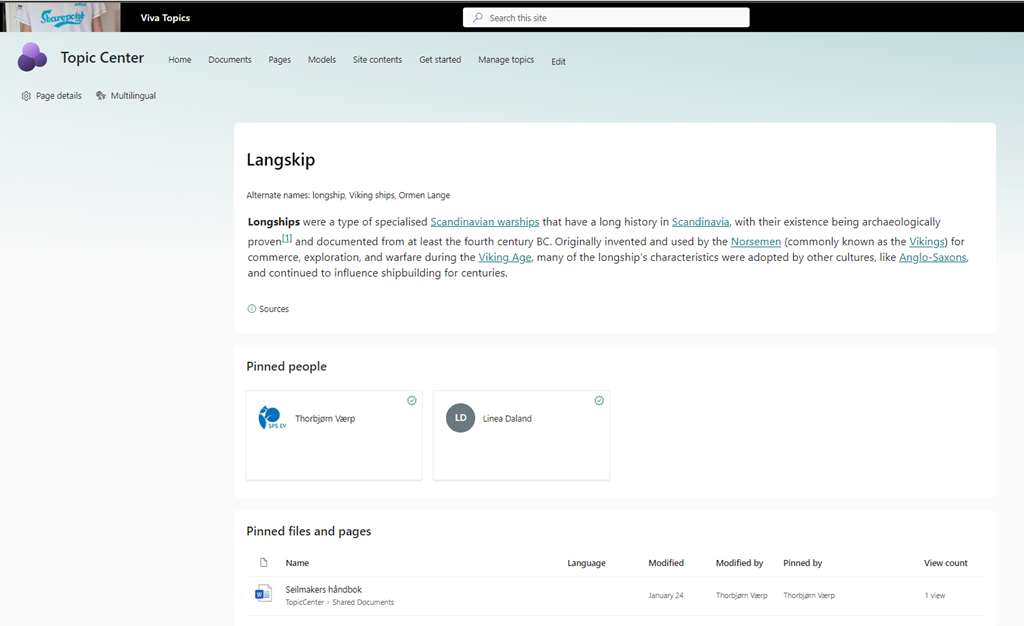The width and height of the screenshot is (1024, 626).
Task: Follow the Viking Age link
Action: click(505, 257)
